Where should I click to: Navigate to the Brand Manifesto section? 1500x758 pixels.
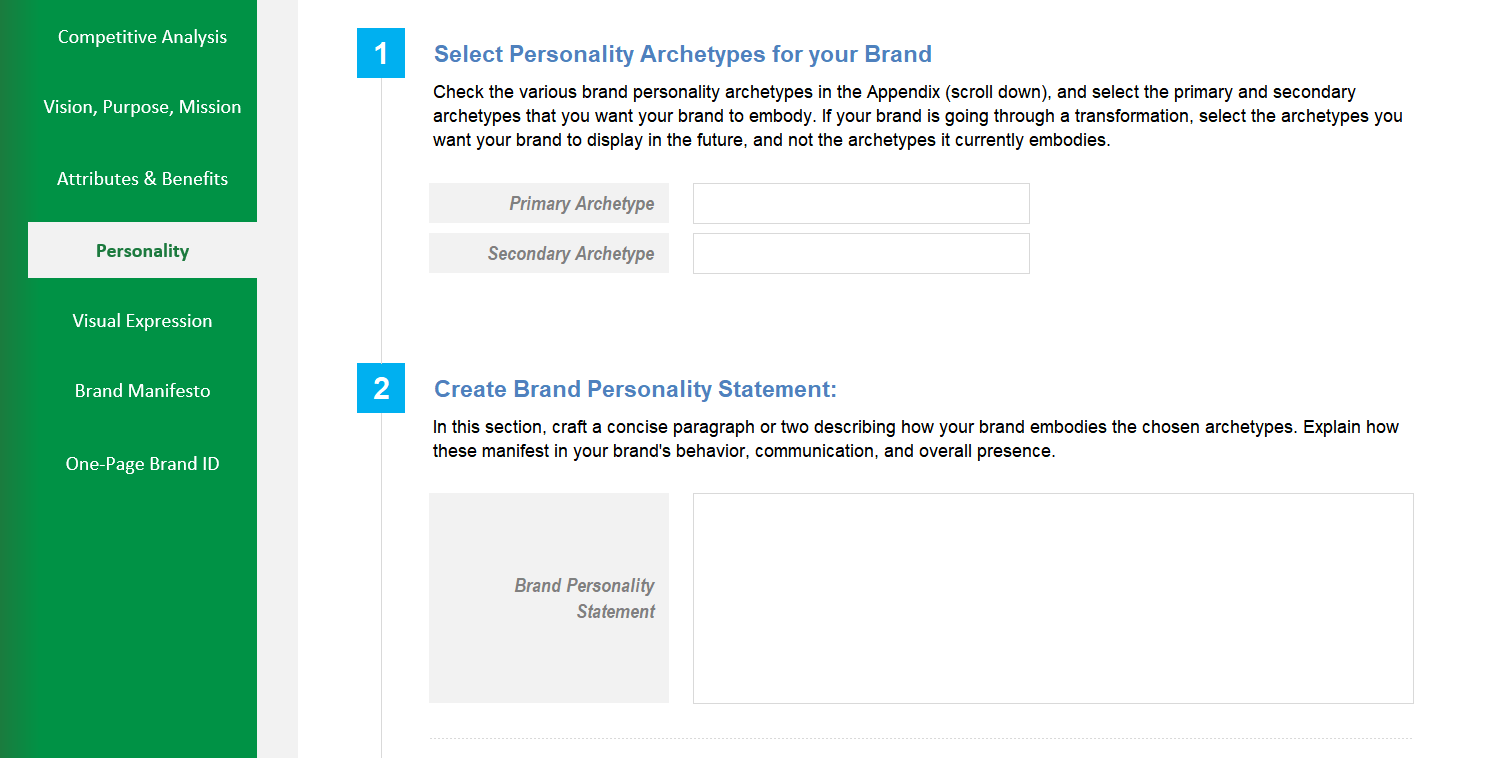[142, 390]
